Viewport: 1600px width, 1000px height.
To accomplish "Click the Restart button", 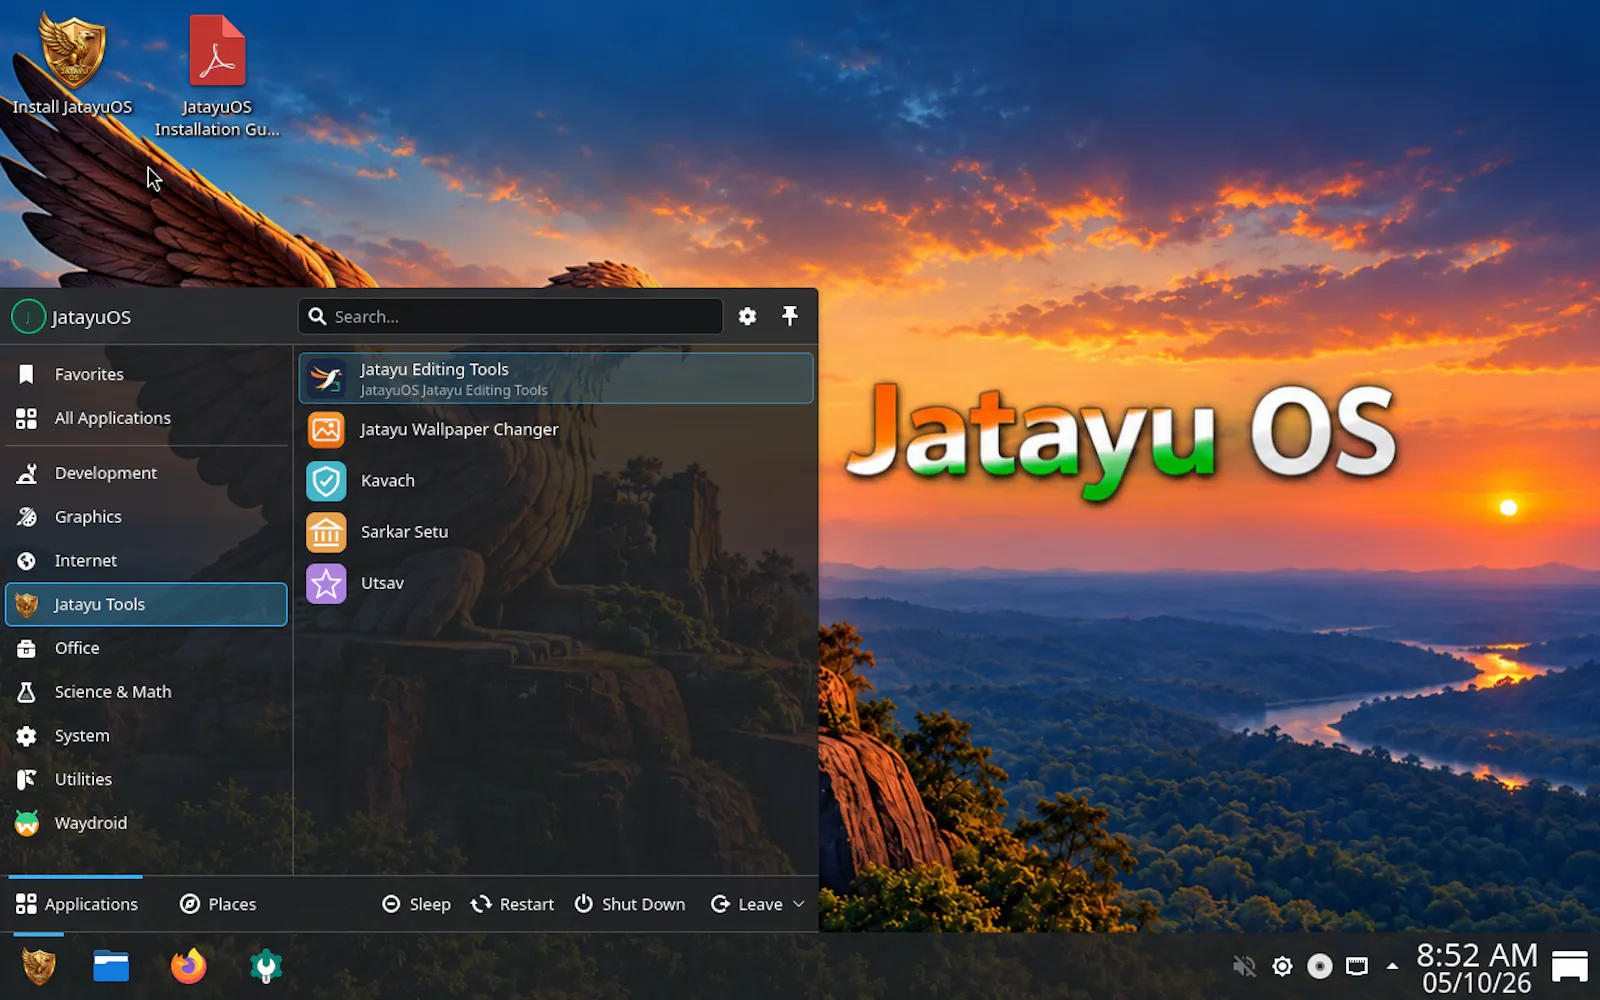I will pyautogui.click(x=512, y=904).
